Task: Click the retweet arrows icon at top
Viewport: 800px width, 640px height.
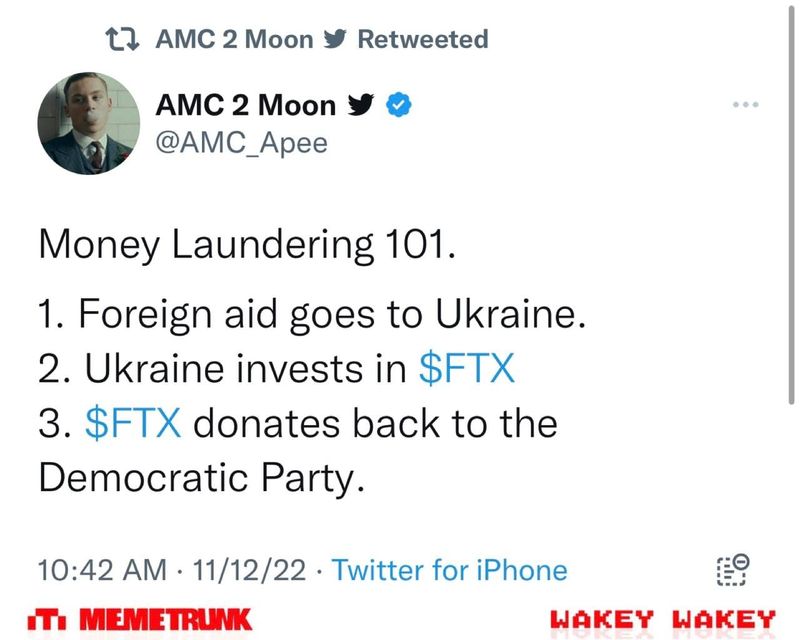Action: (125, 40)
